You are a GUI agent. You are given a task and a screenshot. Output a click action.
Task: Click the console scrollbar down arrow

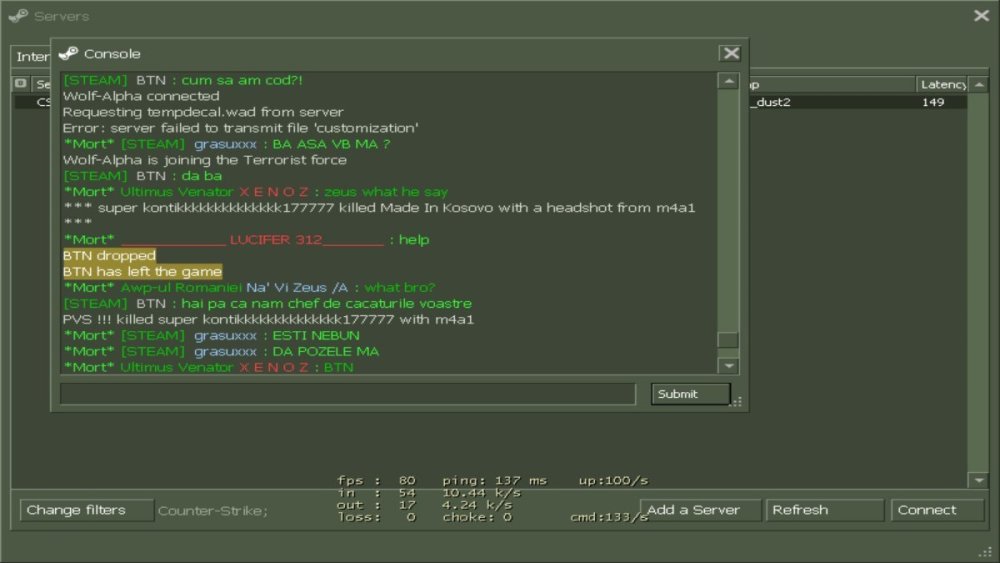coord(728,365)
